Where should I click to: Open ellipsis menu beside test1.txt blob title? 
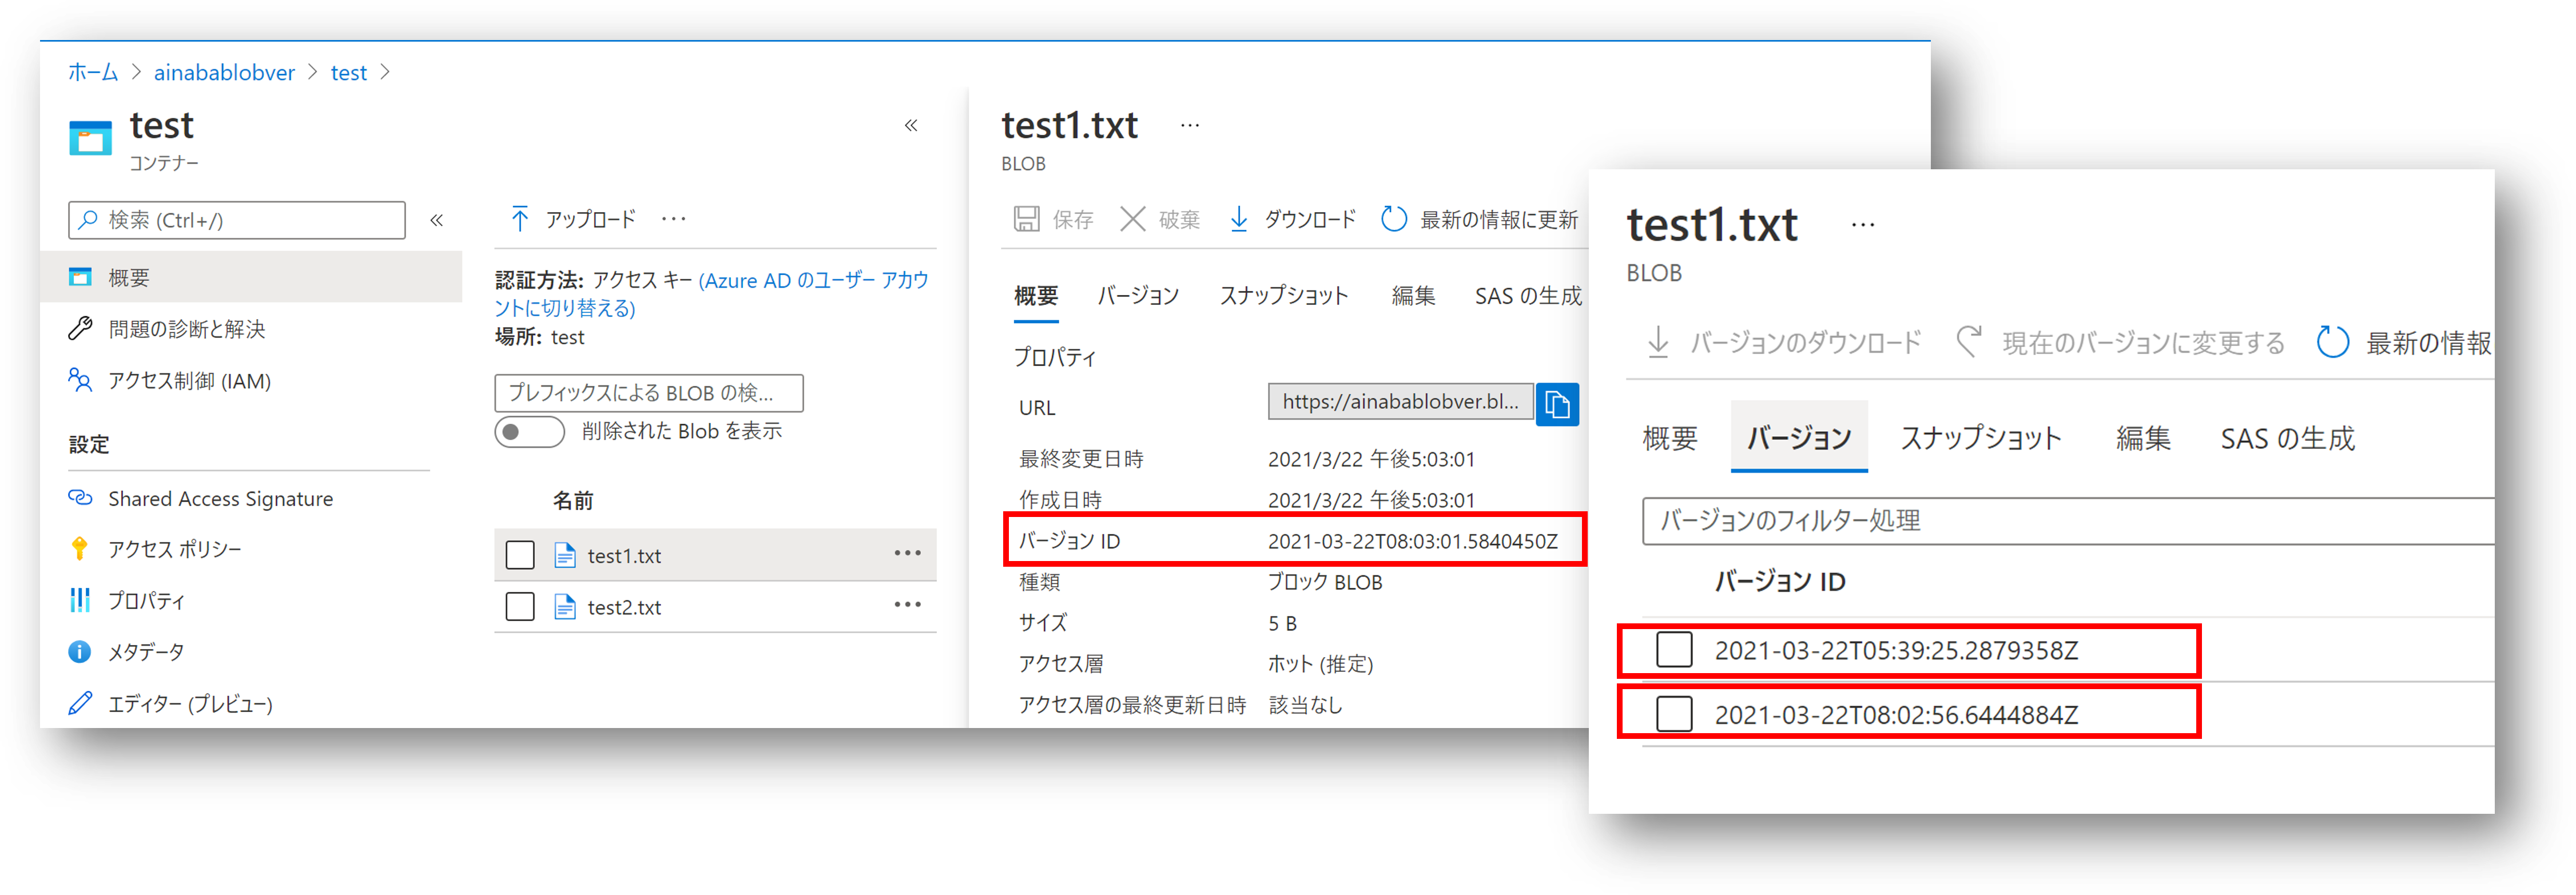point(1189,125)
